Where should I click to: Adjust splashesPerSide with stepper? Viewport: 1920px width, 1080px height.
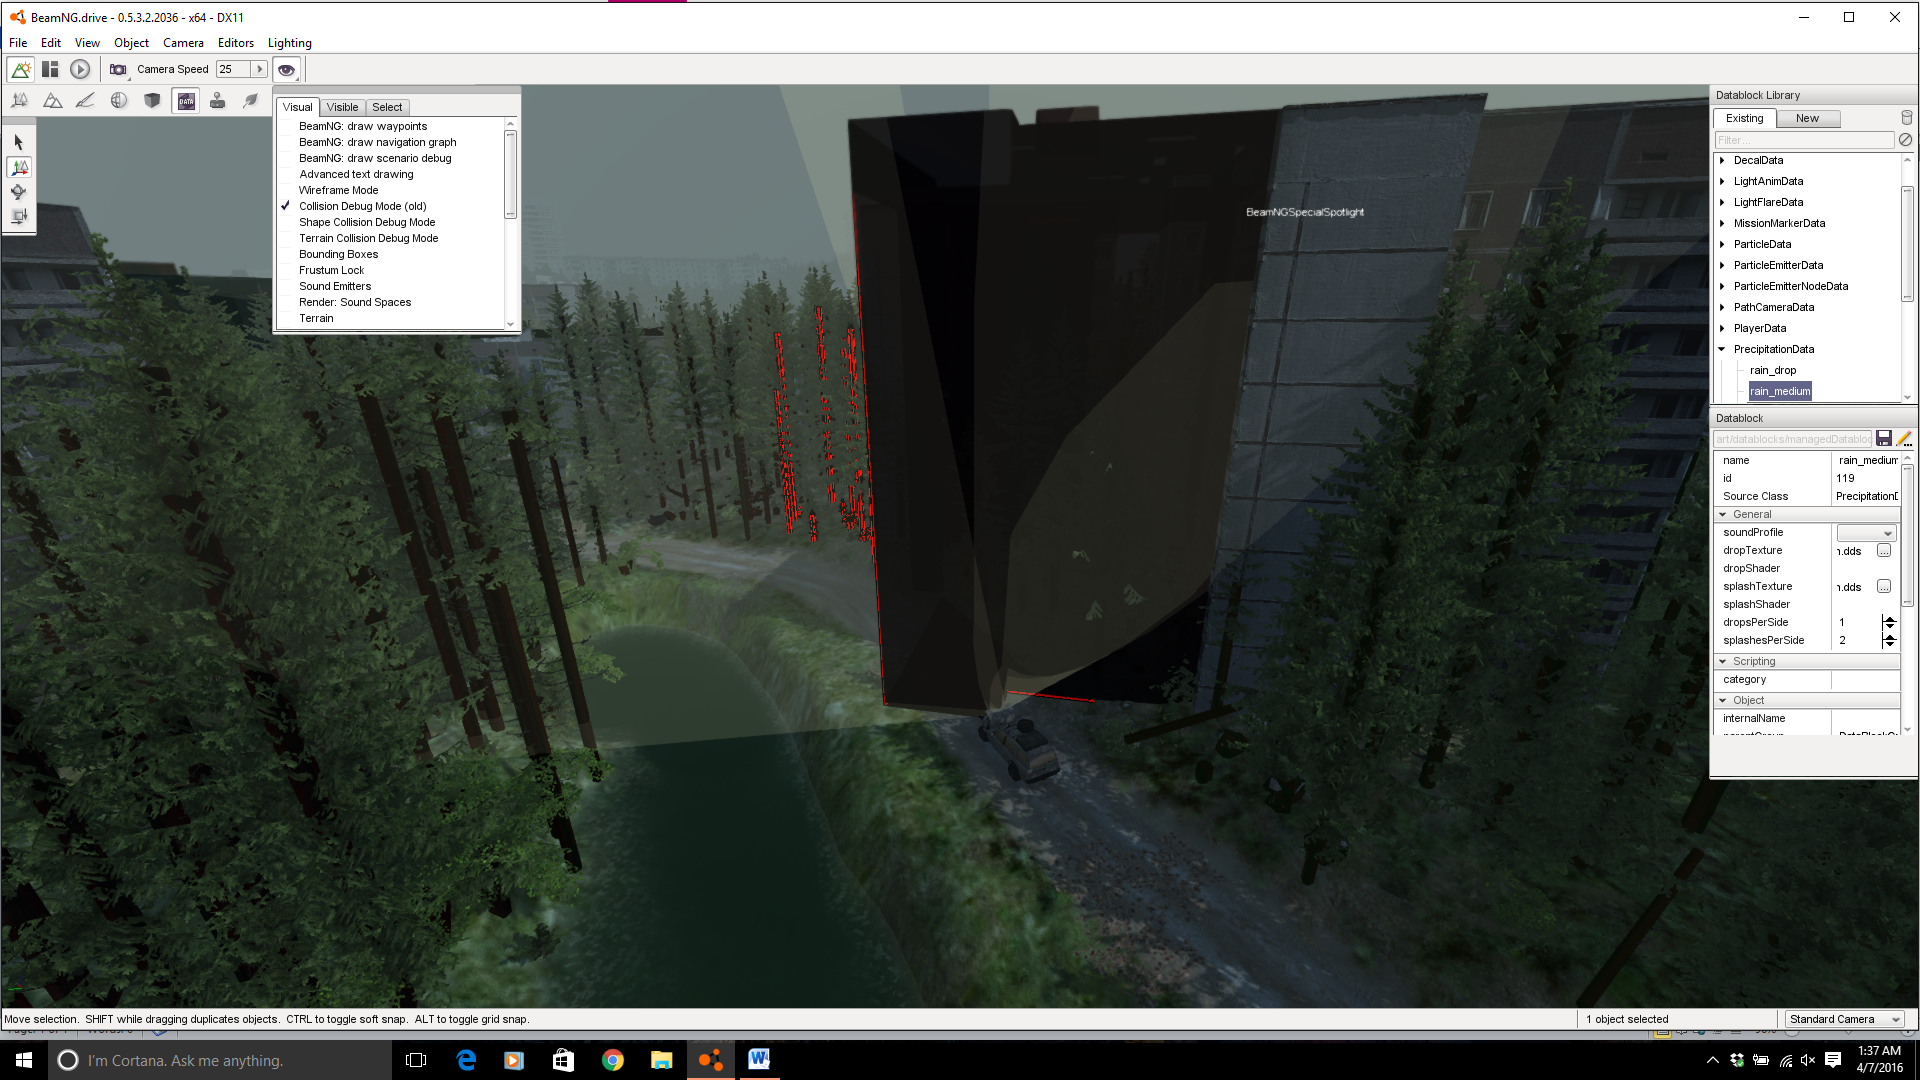(x=1890, y=641)
